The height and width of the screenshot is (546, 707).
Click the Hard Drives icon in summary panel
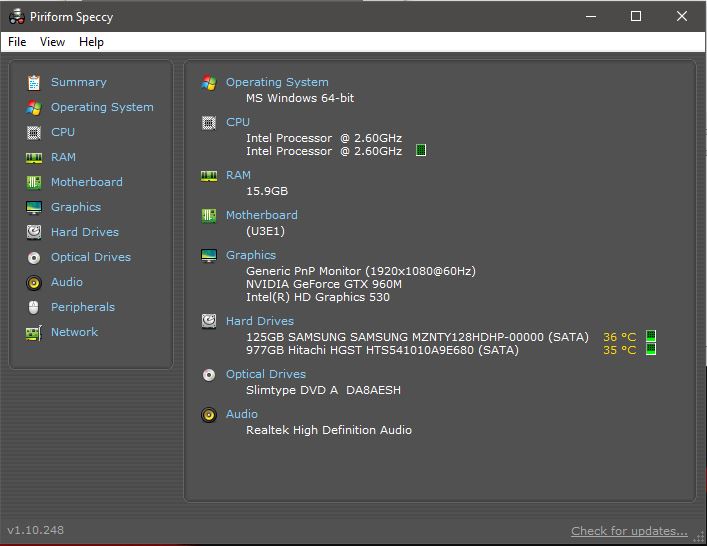click(209, 321)
